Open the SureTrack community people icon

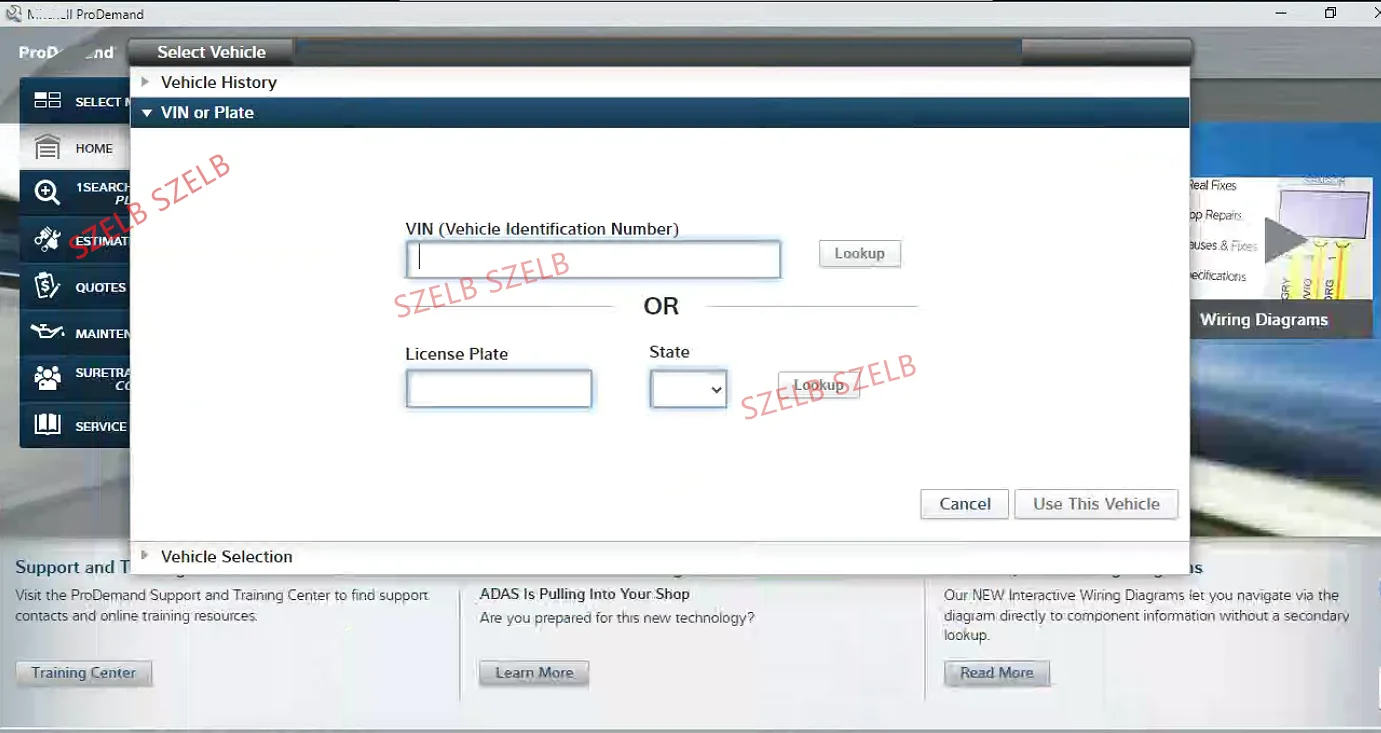point(47,378)
